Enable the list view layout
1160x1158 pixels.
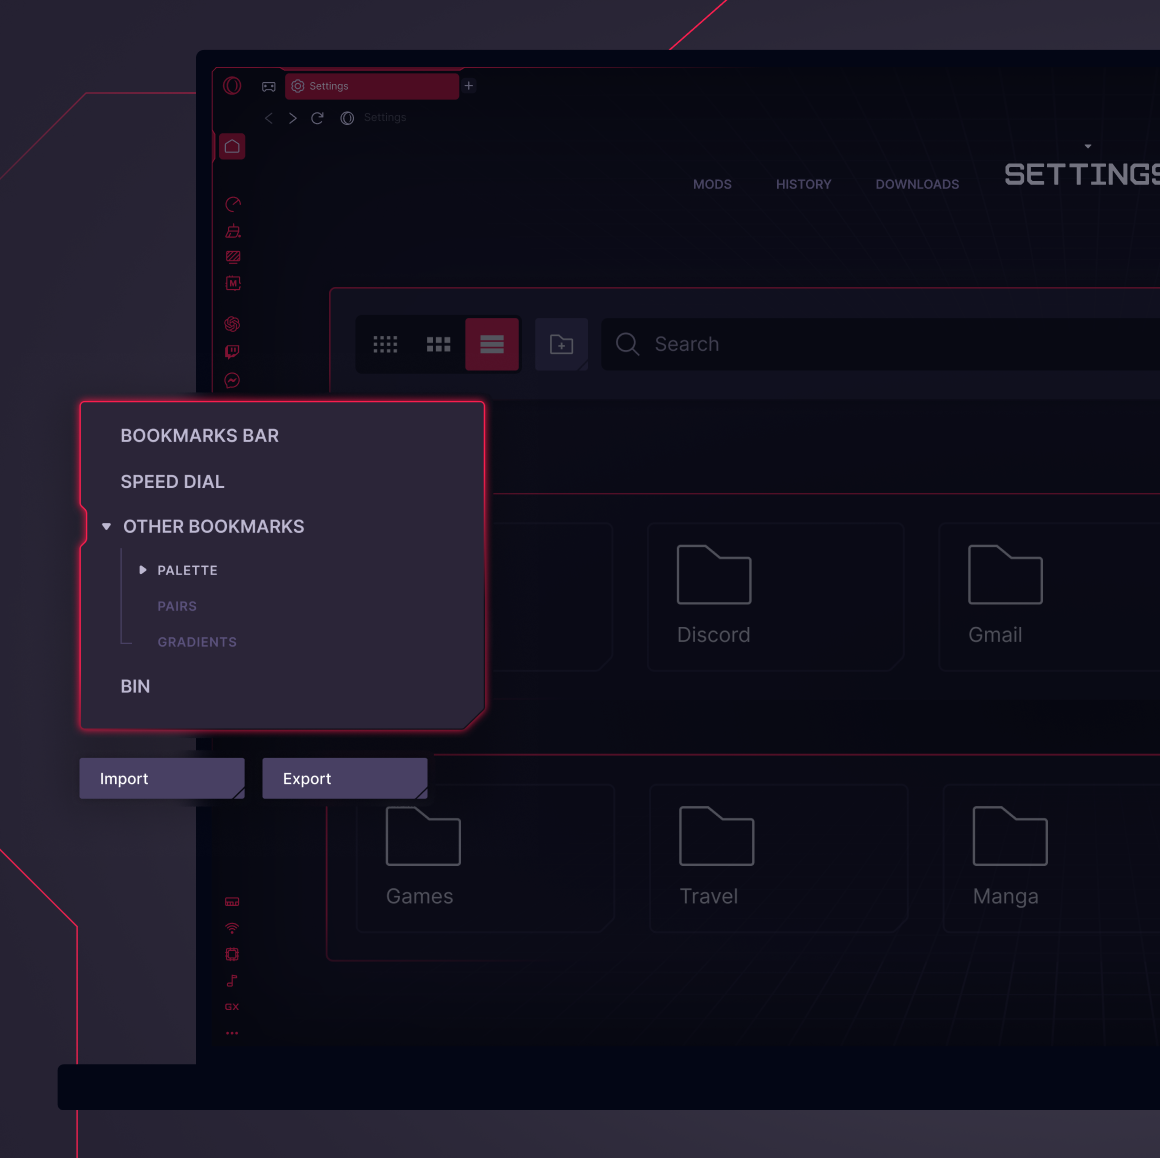pos(492,344)
